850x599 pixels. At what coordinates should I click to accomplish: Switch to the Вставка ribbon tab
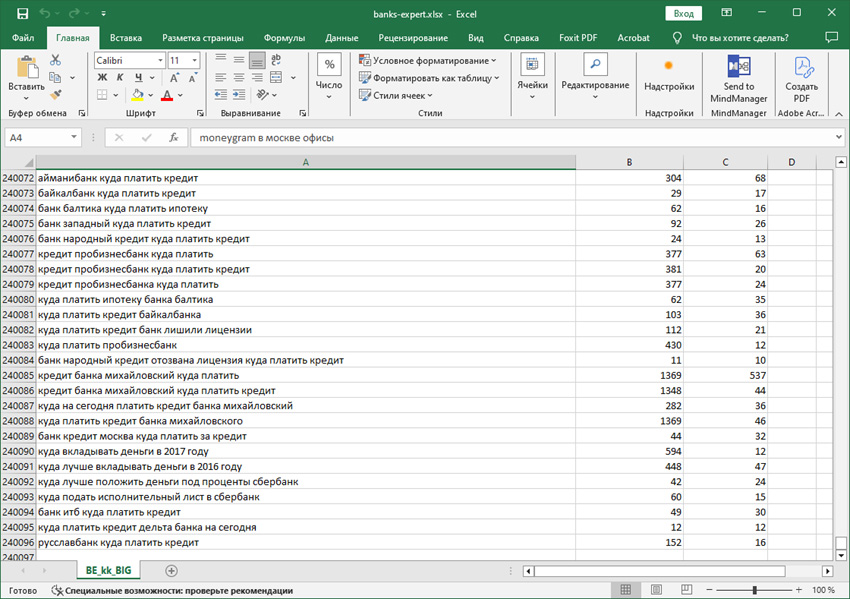click(x=126, y=38)
